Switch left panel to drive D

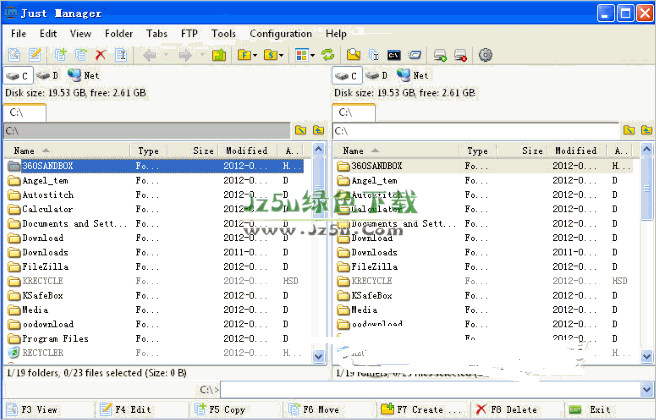click(47, 76)
